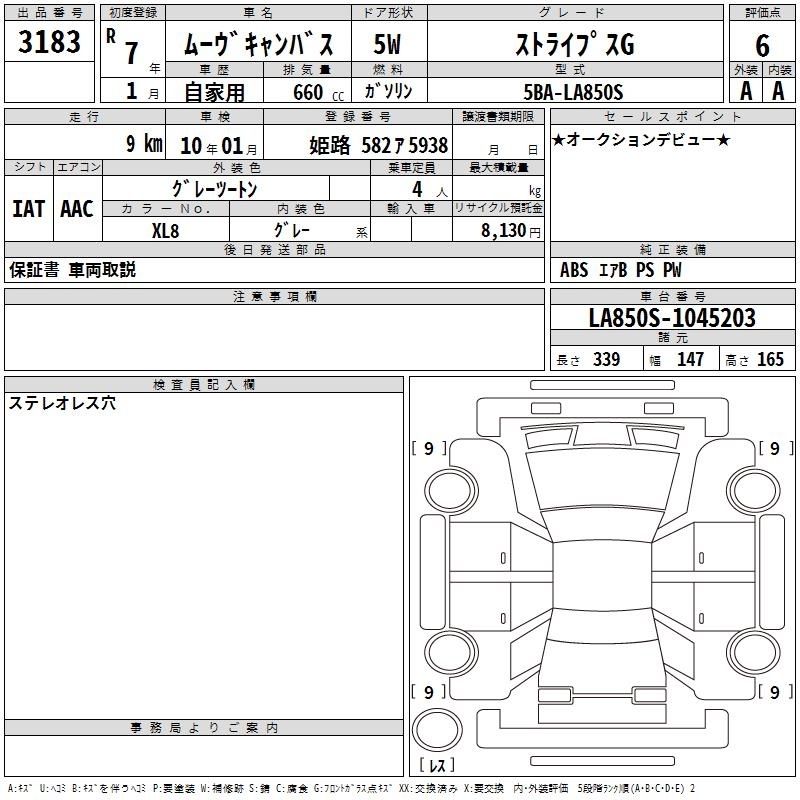
Task: Select the evaluation score 6
Action: point(762,43)
